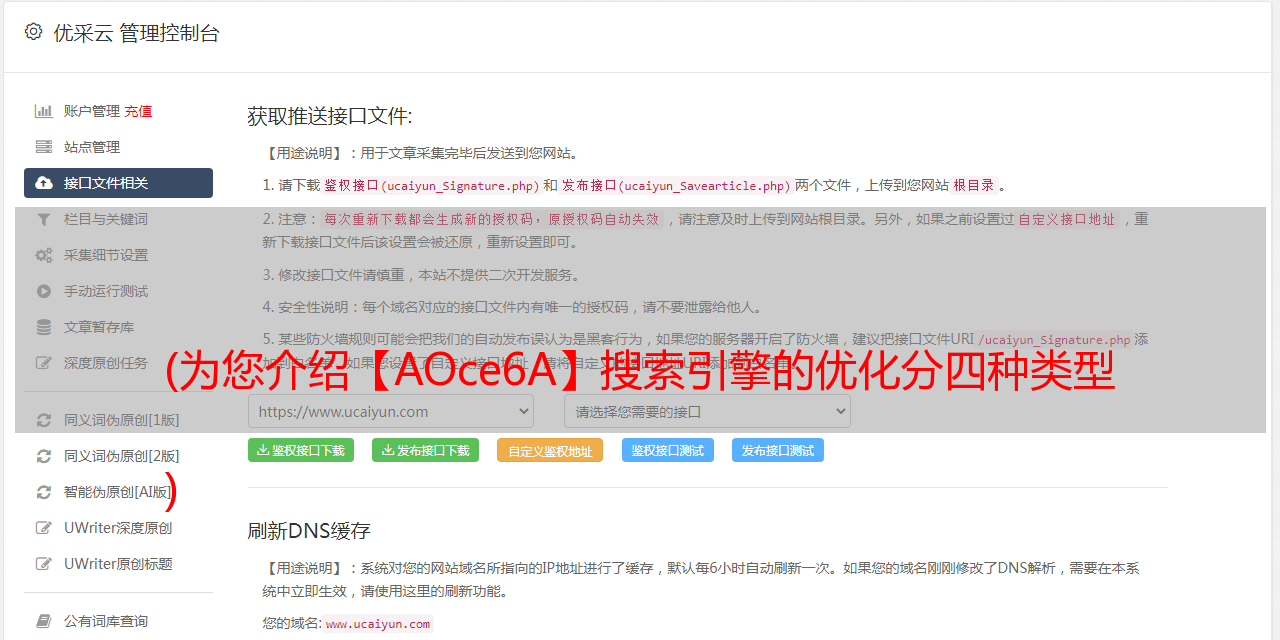Click the 刷新DNS缓存 heading
Viewport: 1280px width, 640px height.
(309, 530)
